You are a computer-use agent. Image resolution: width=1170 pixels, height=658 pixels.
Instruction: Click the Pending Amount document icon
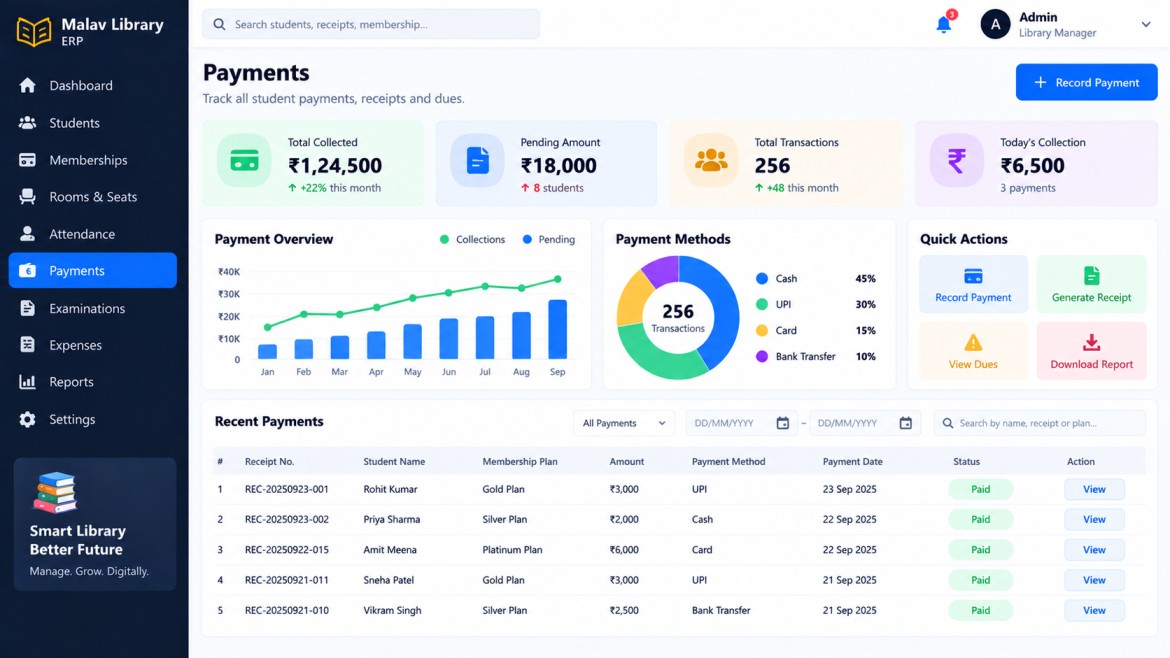pos(478,160)
